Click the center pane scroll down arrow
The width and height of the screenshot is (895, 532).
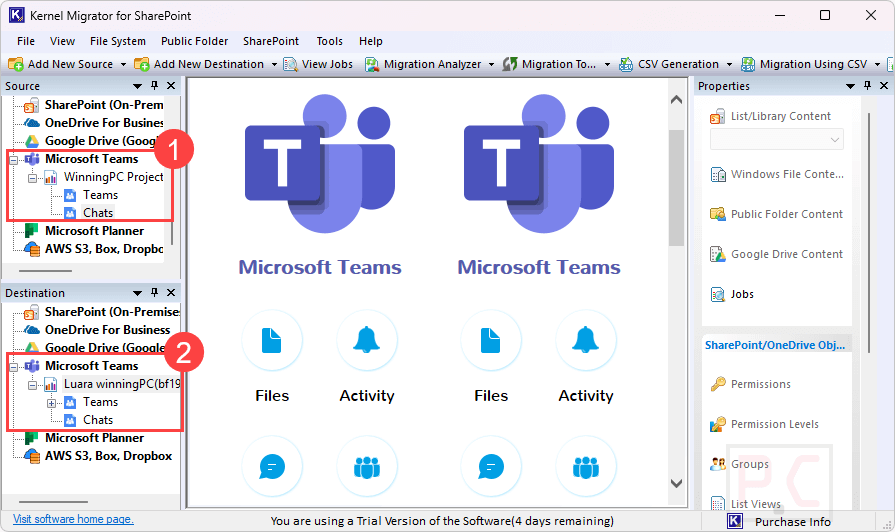pos(676,483)
